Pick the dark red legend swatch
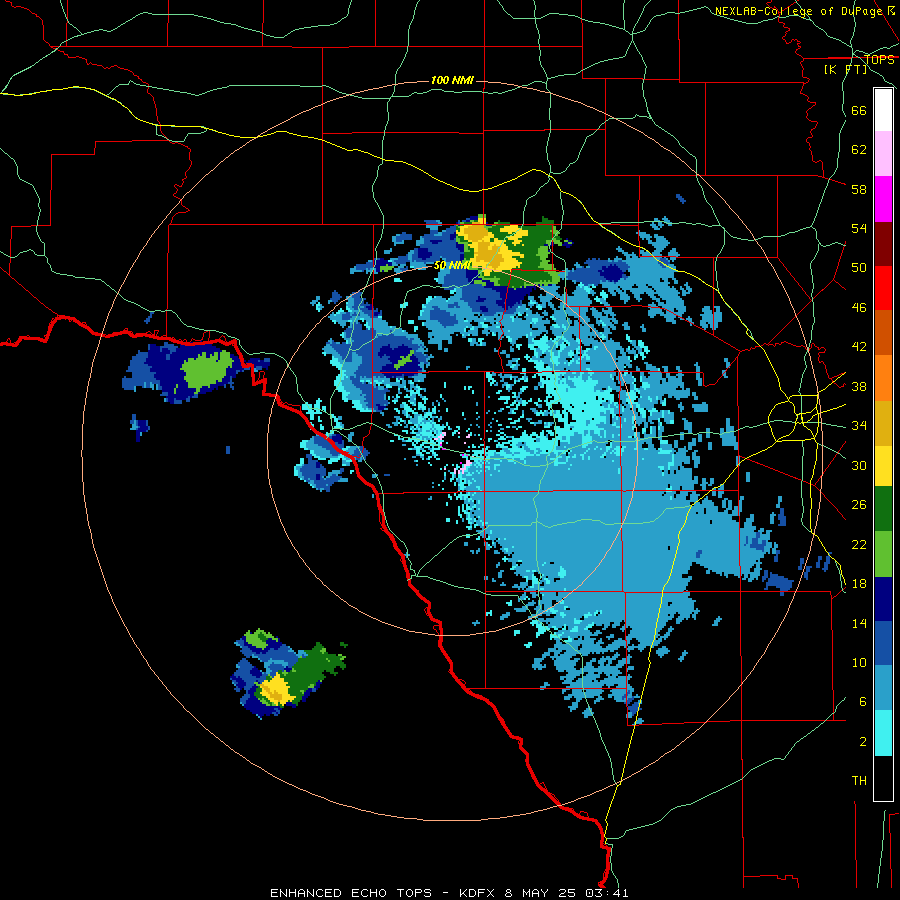Screen dimensions: 900x900 click(883, 244)
